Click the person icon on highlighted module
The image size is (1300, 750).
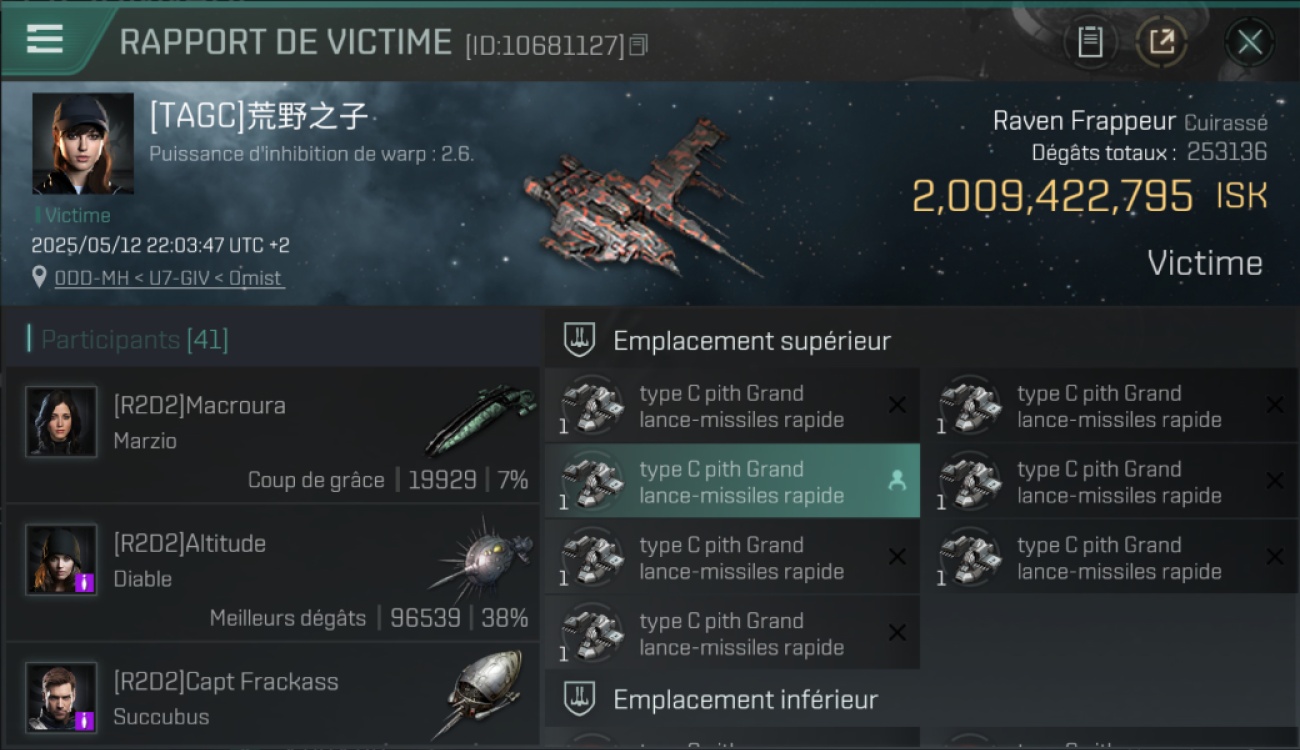tap(897, 481)
